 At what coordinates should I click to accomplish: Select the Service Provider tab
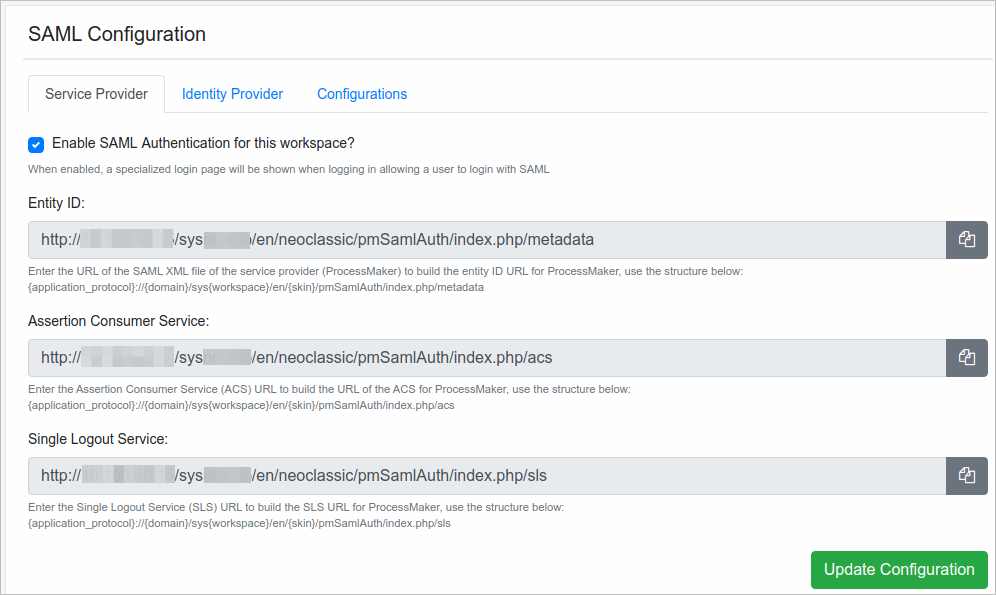click(x=96, y=94)
